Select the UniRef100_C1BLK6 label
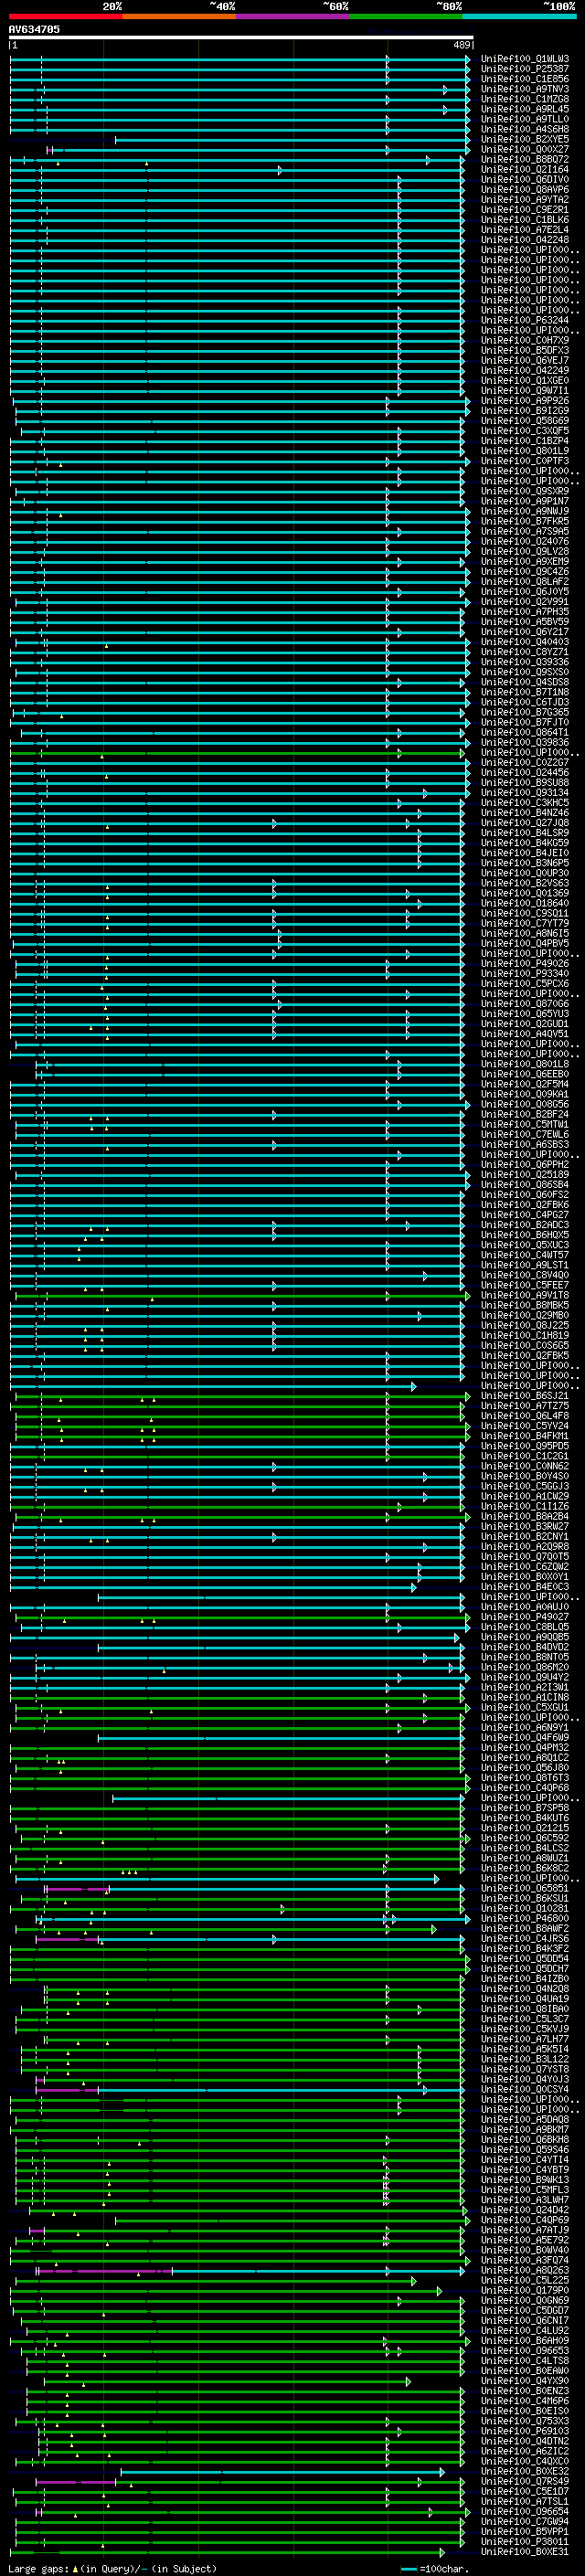 pyautogui.click(x=525, y=220)
